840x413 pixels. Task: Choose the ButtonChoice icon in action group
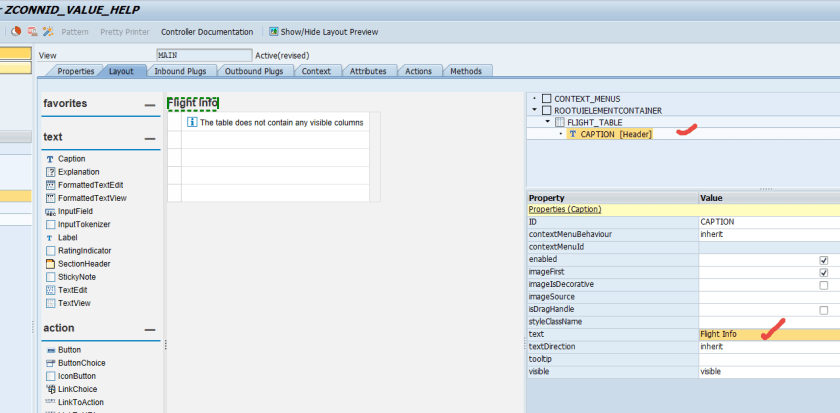coord(50,363)
